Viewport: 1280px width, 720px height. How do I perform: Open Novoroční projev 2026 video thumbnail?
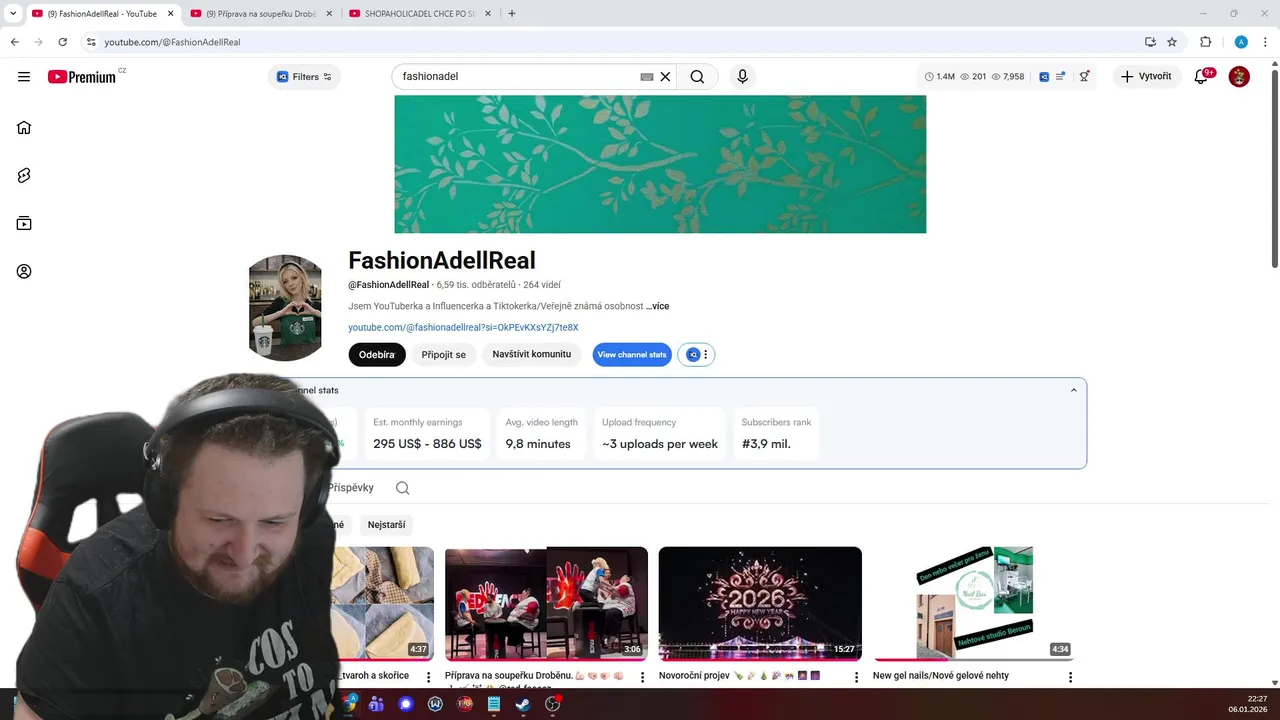[x=760, y=604]
